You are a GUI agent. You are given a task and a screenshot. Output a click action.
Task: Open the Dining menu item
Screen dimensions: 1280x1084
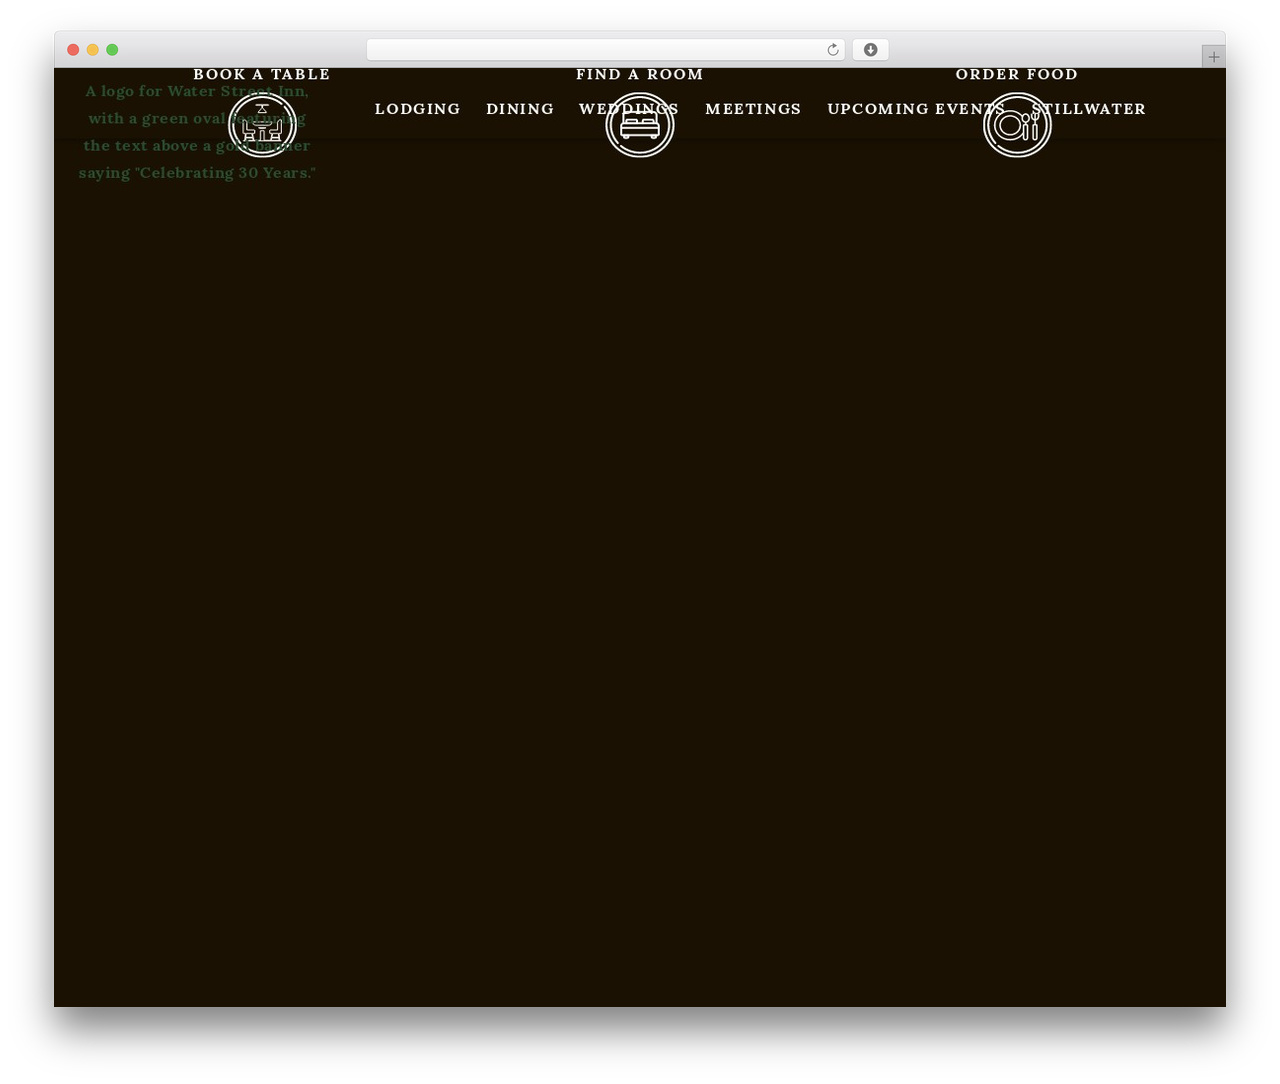(520, 109)
